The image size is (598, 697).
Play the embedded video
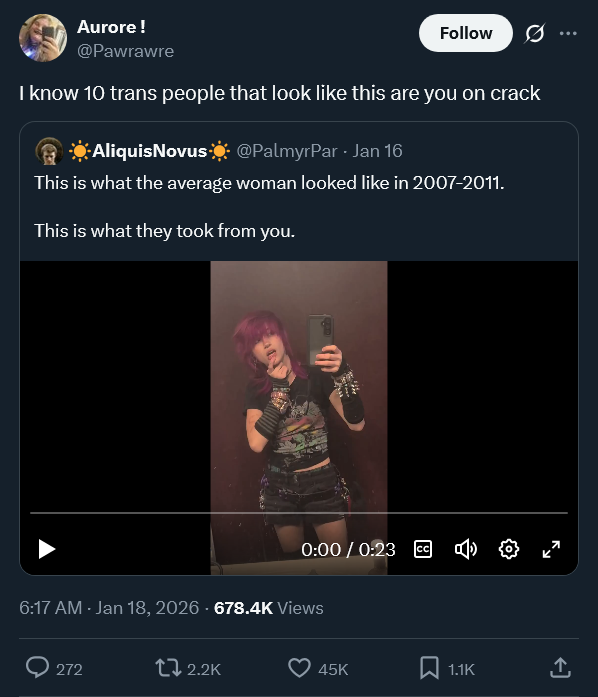[47, 549]
